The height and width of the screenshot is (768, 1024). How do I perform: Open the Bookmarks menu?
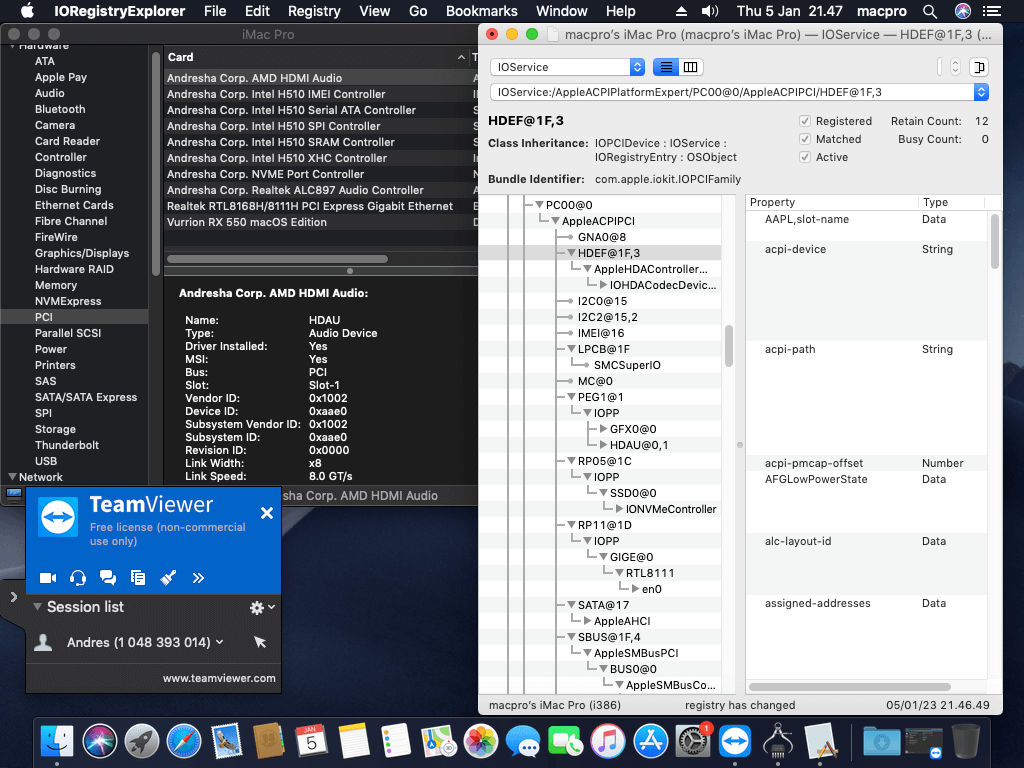481,11
